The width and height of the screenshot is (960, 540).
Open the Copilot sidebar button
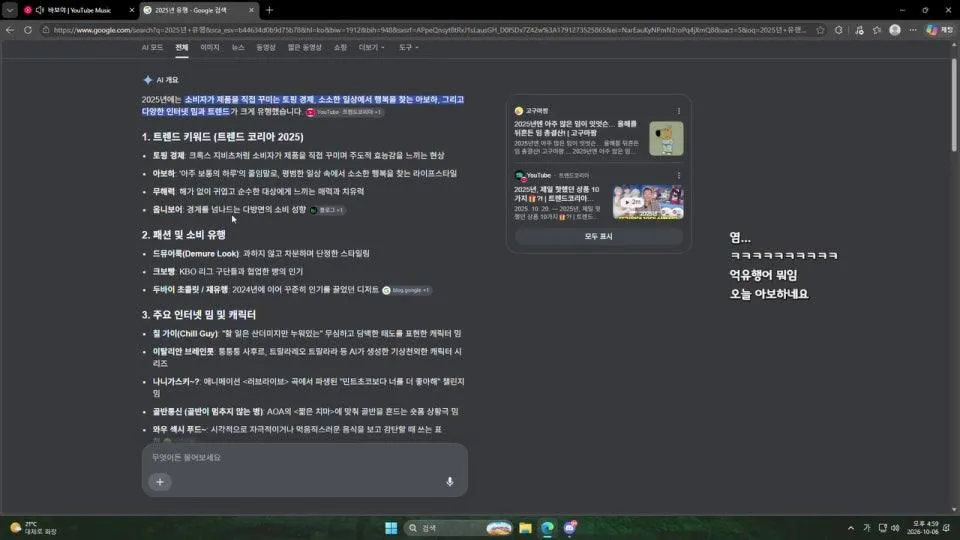coord(940,30)
